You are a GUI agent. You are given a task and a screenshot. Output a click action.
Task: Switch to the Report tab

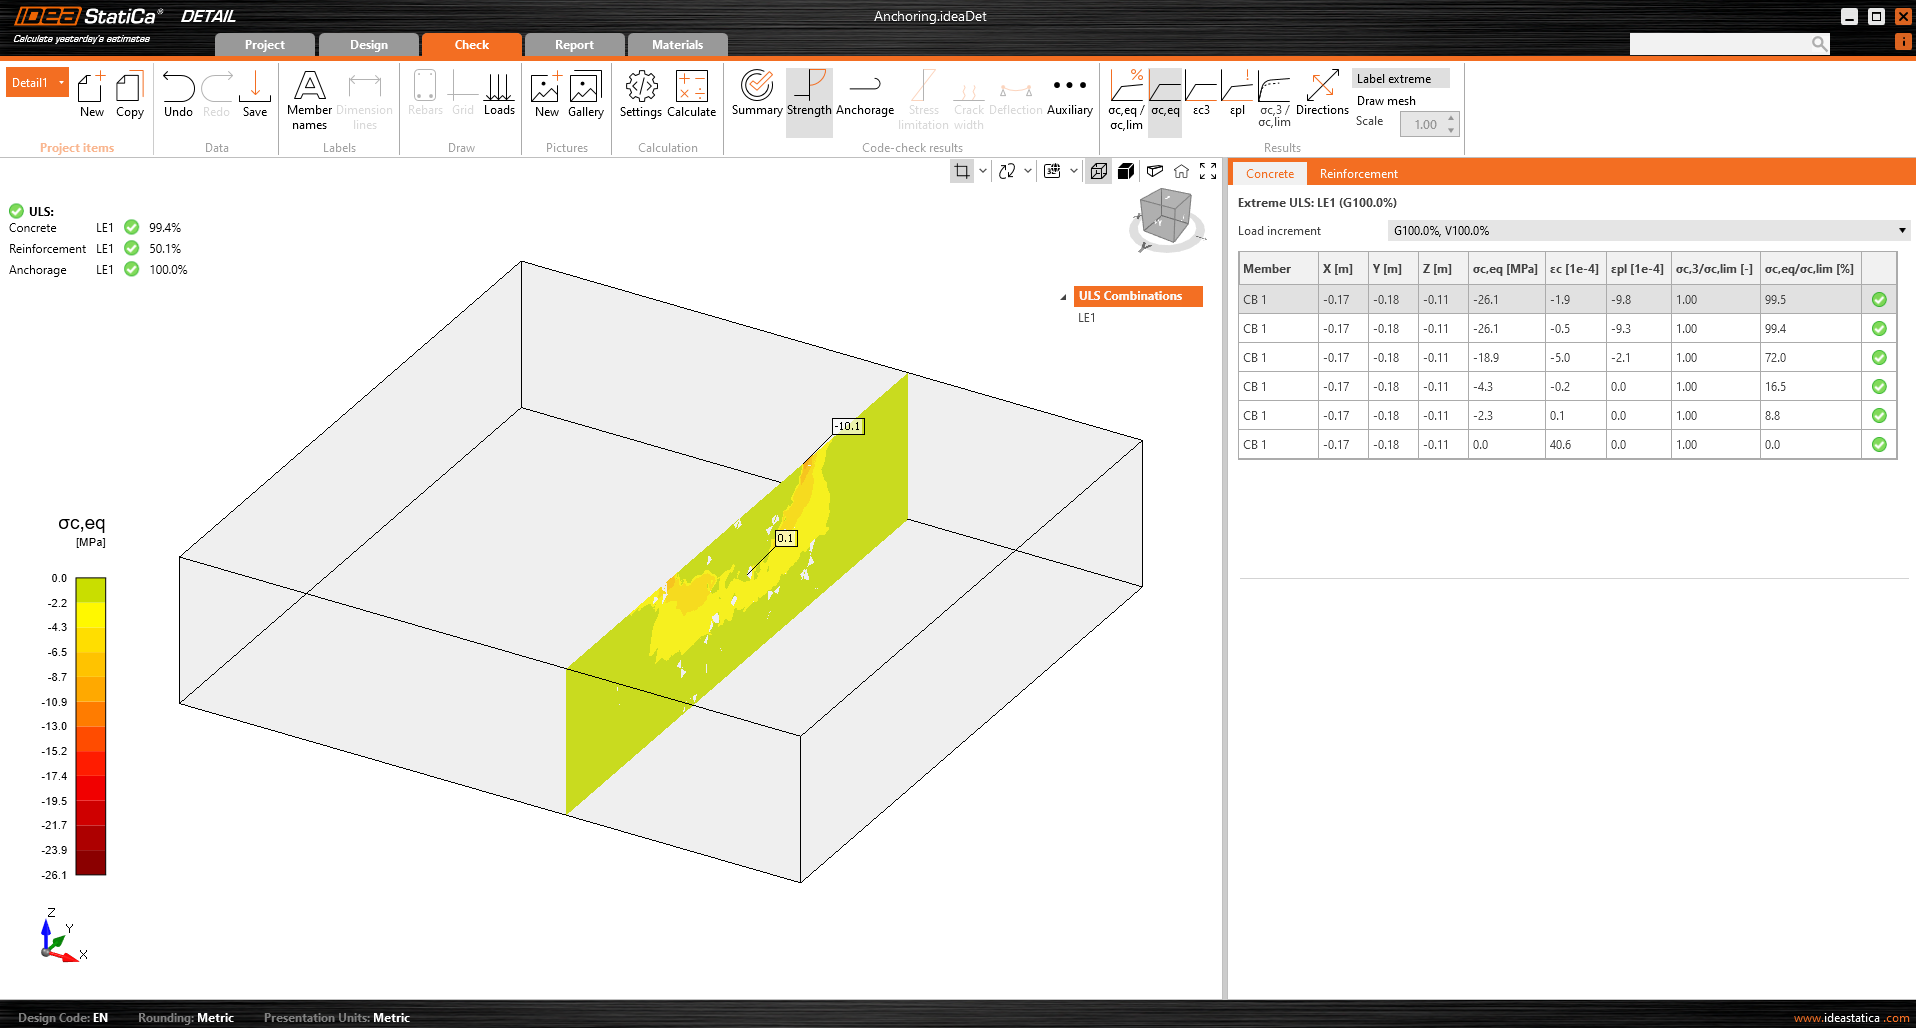click(574, 45)
